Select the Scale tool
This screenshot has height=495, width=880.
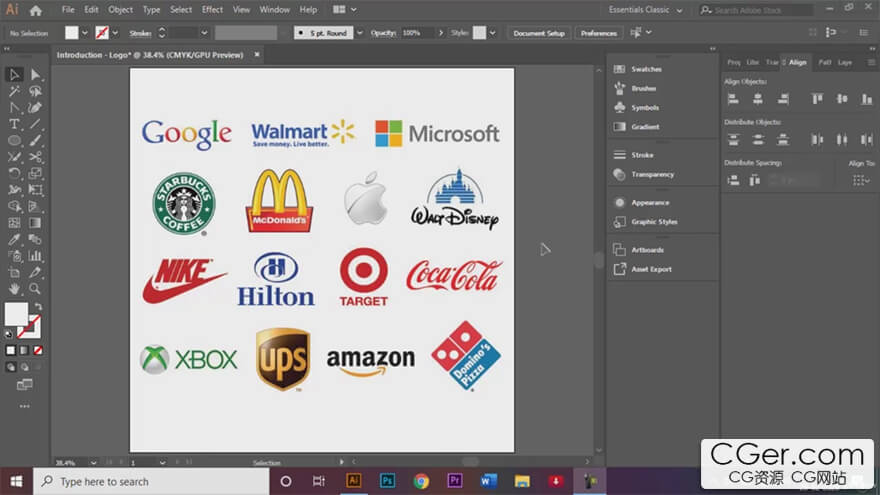point(35,173)
